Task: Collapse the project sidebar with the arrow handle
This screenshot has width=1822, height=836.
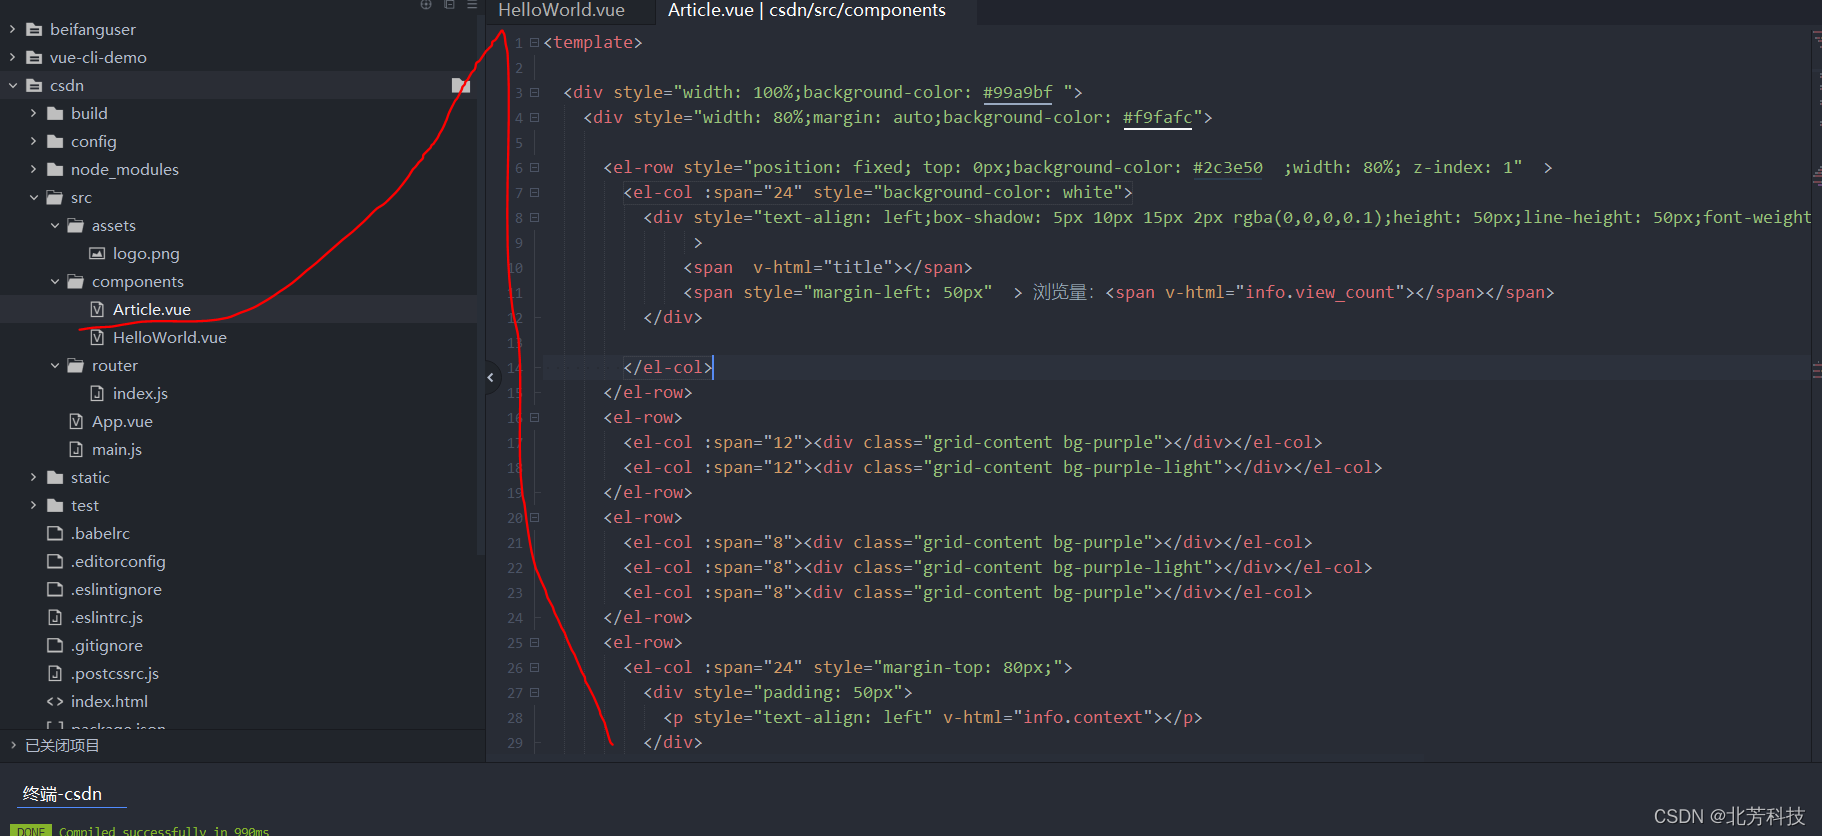Action: point(490,377)
